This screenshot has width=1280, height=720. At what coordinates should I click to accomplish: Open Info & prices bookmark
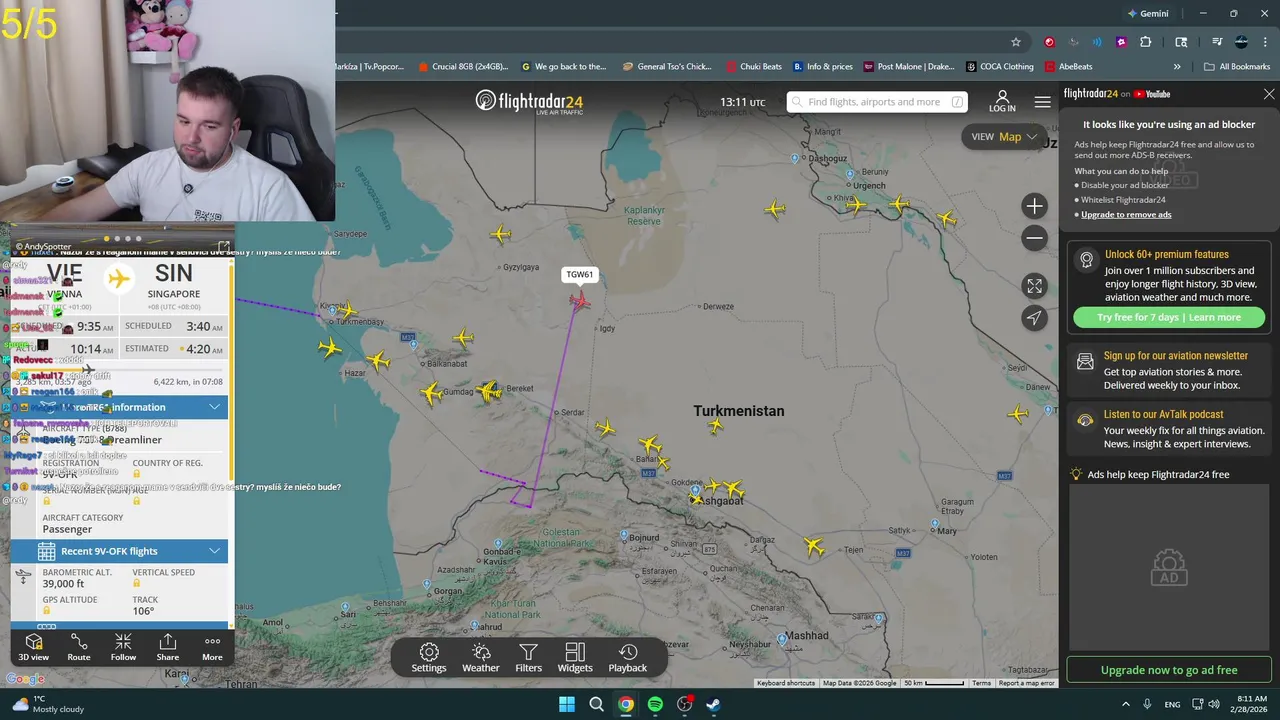coord(822,67)
